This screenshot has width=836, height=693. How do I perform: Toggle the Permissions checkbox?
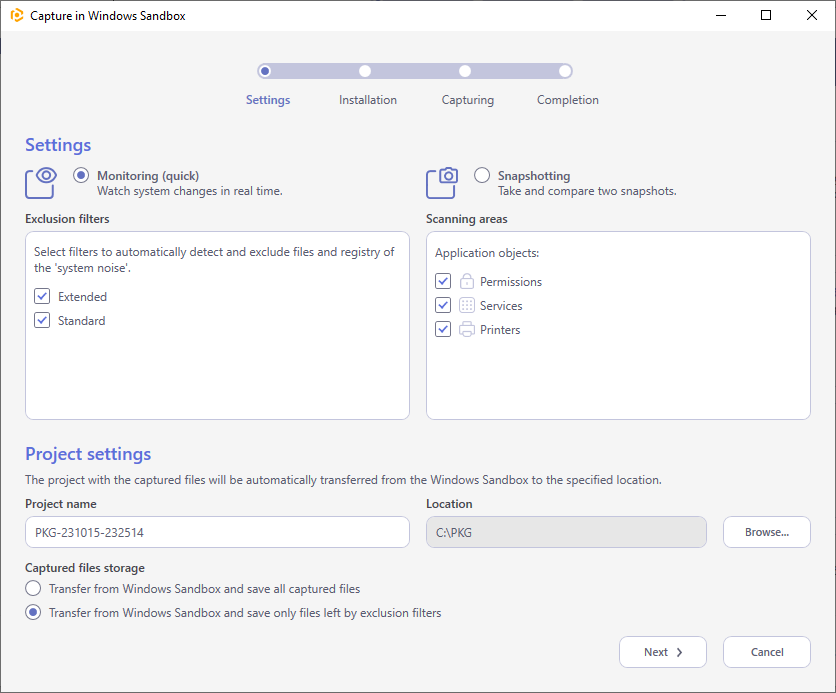click(x=443, y=281)
